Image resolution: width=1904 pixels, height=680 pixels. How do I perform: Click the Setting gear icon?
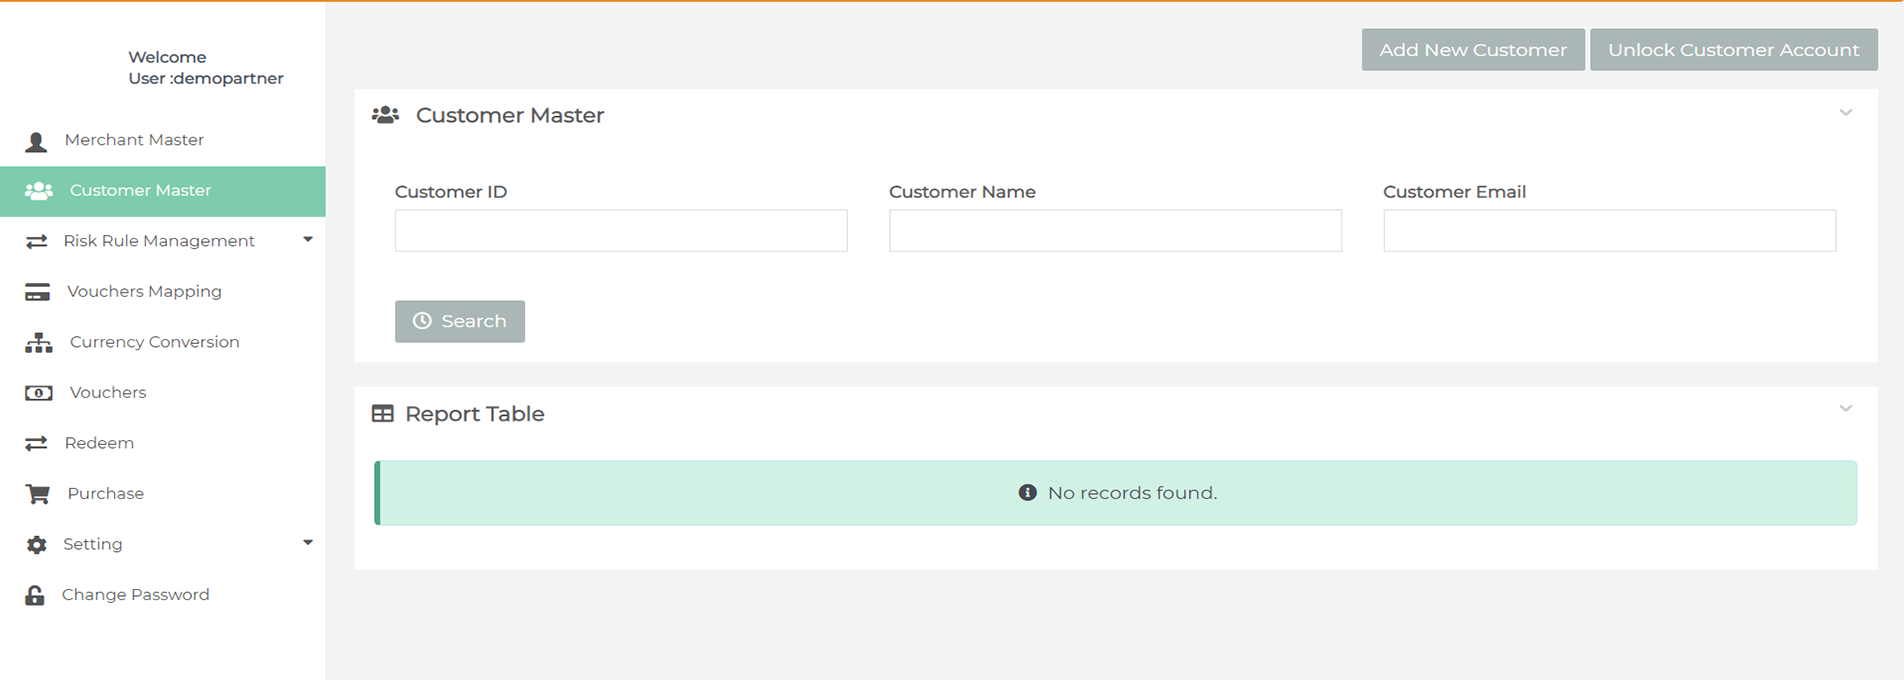click(36, 545)
